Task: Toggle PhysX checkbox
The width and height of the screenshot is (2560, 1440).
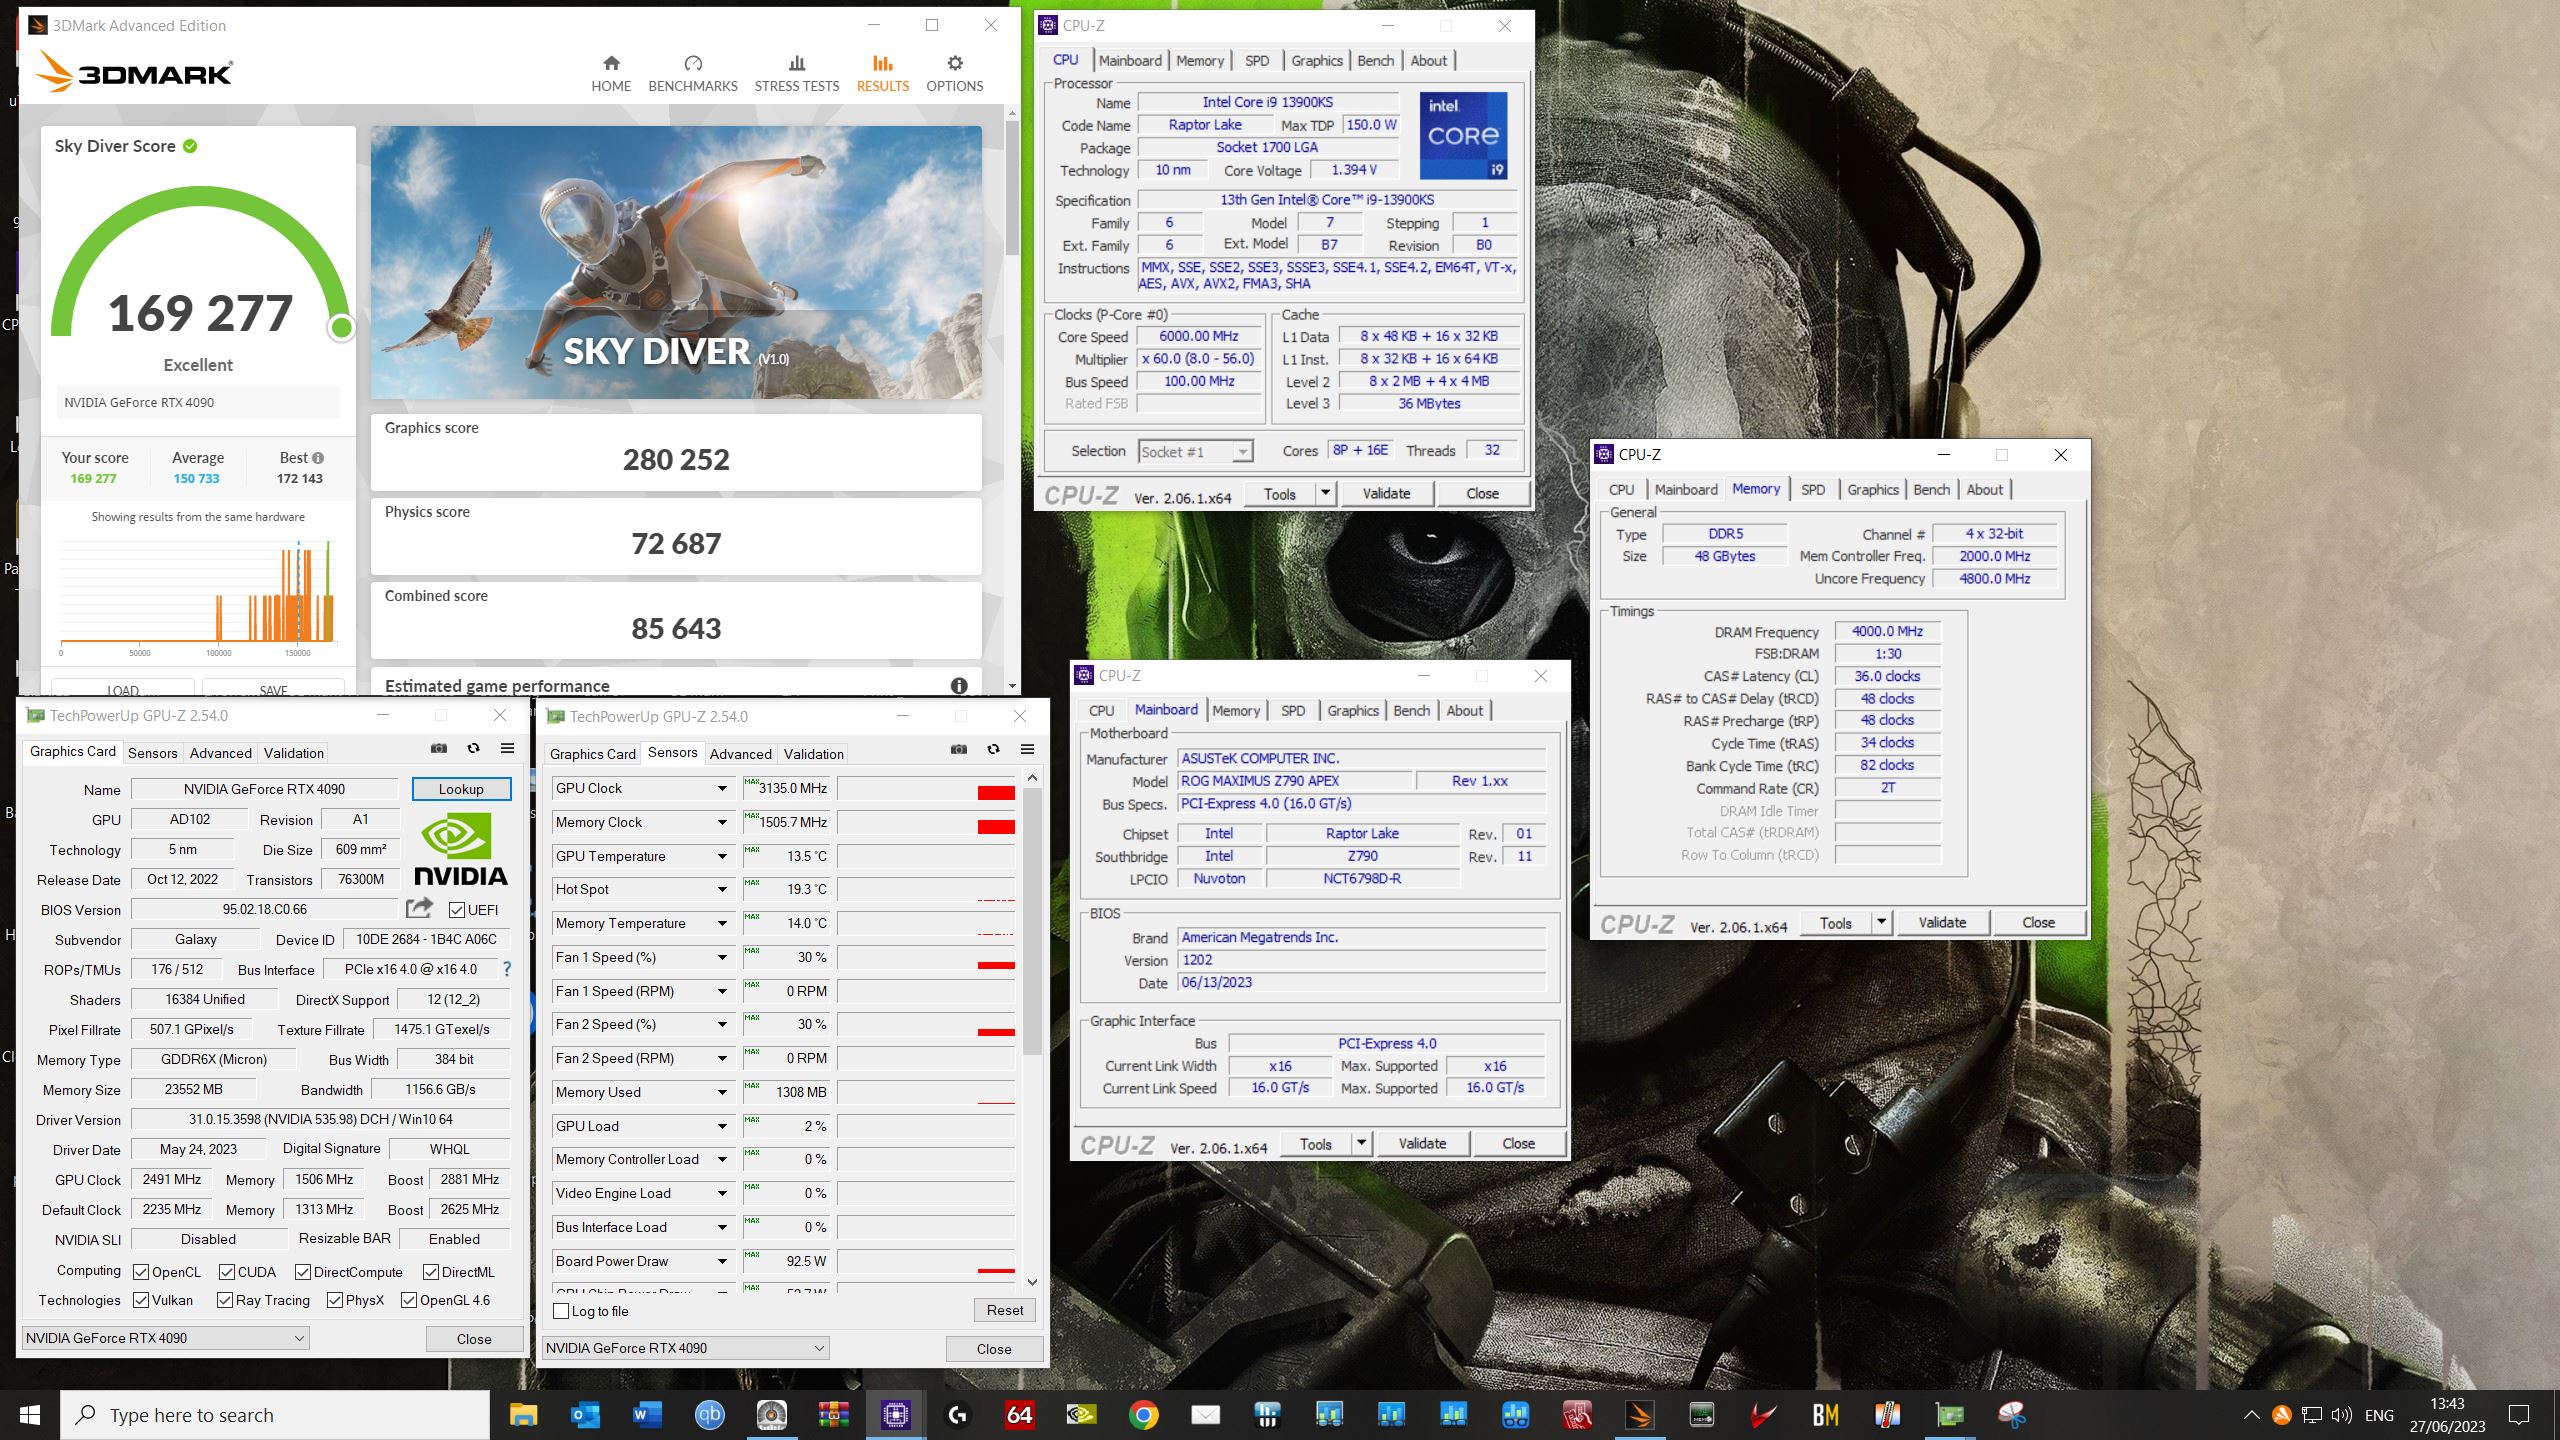Action: tap(335, 1300)
